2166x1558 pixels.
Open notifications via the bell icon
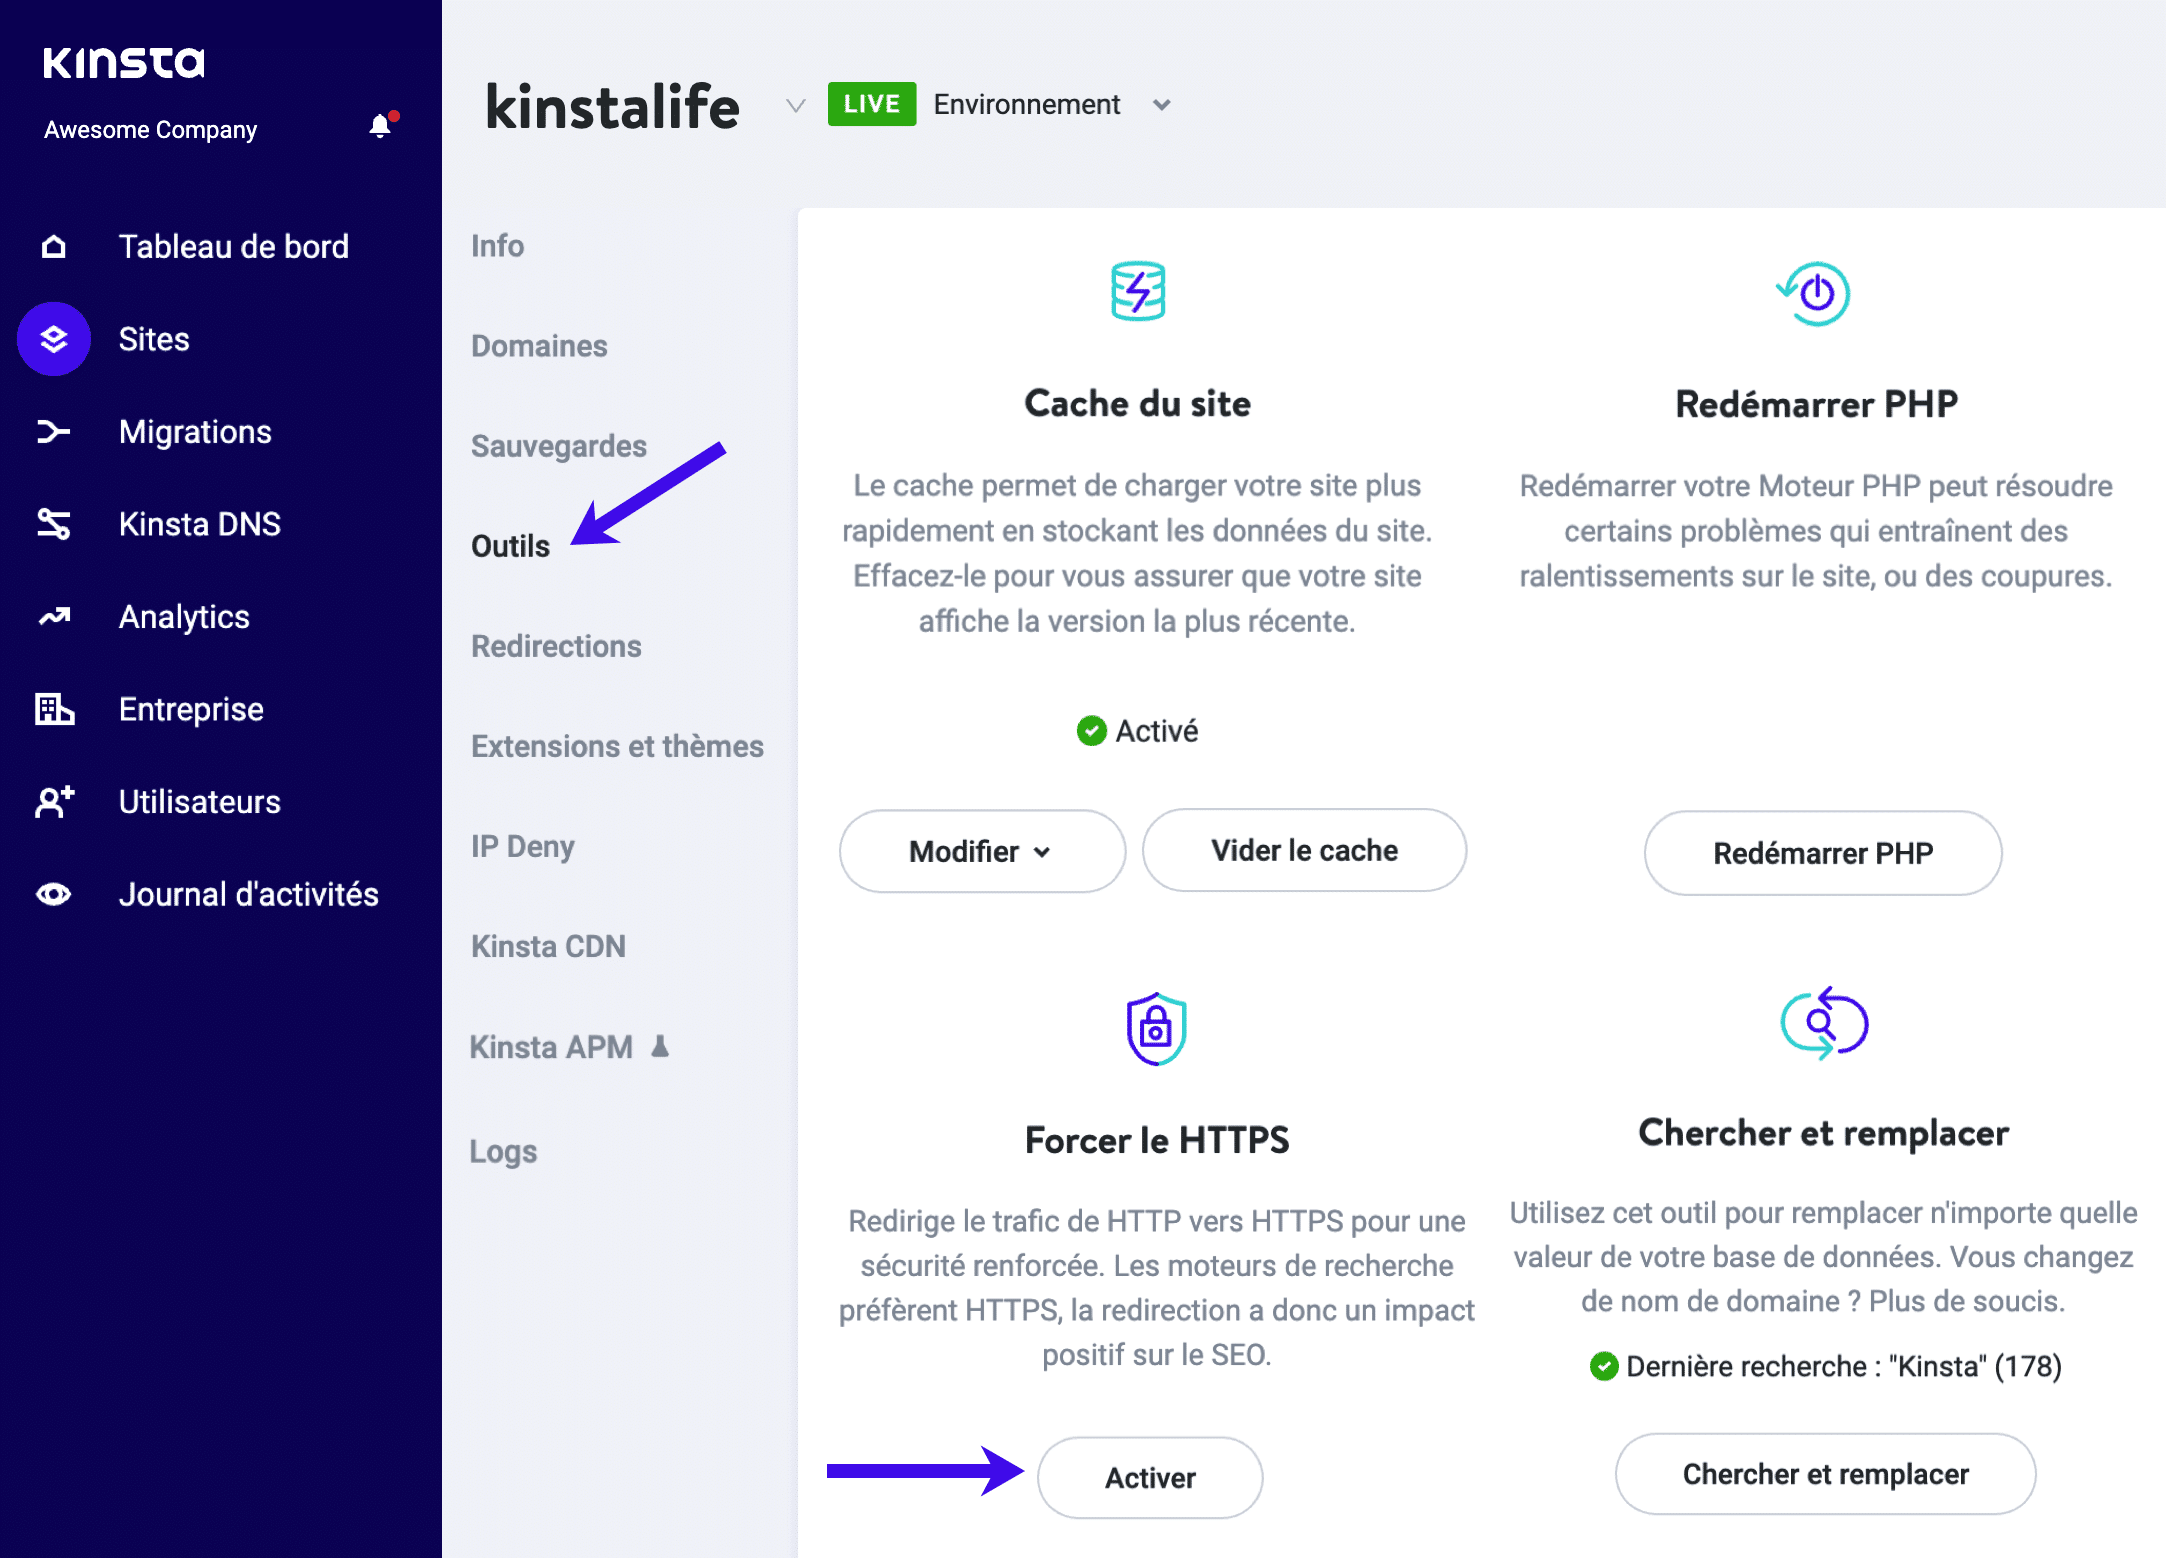pyautogui.click(x=379, y=127)
